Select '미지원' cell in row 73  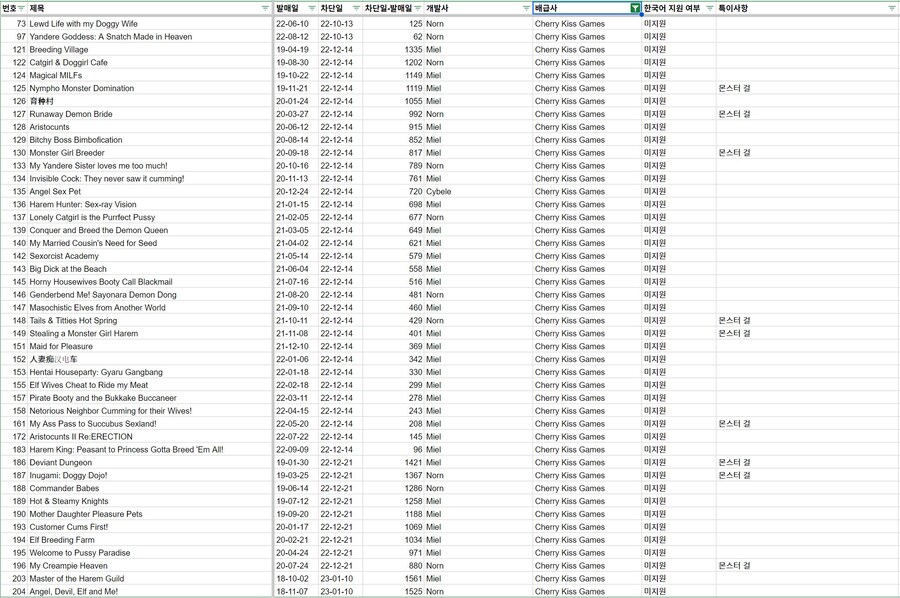(655, 24)
